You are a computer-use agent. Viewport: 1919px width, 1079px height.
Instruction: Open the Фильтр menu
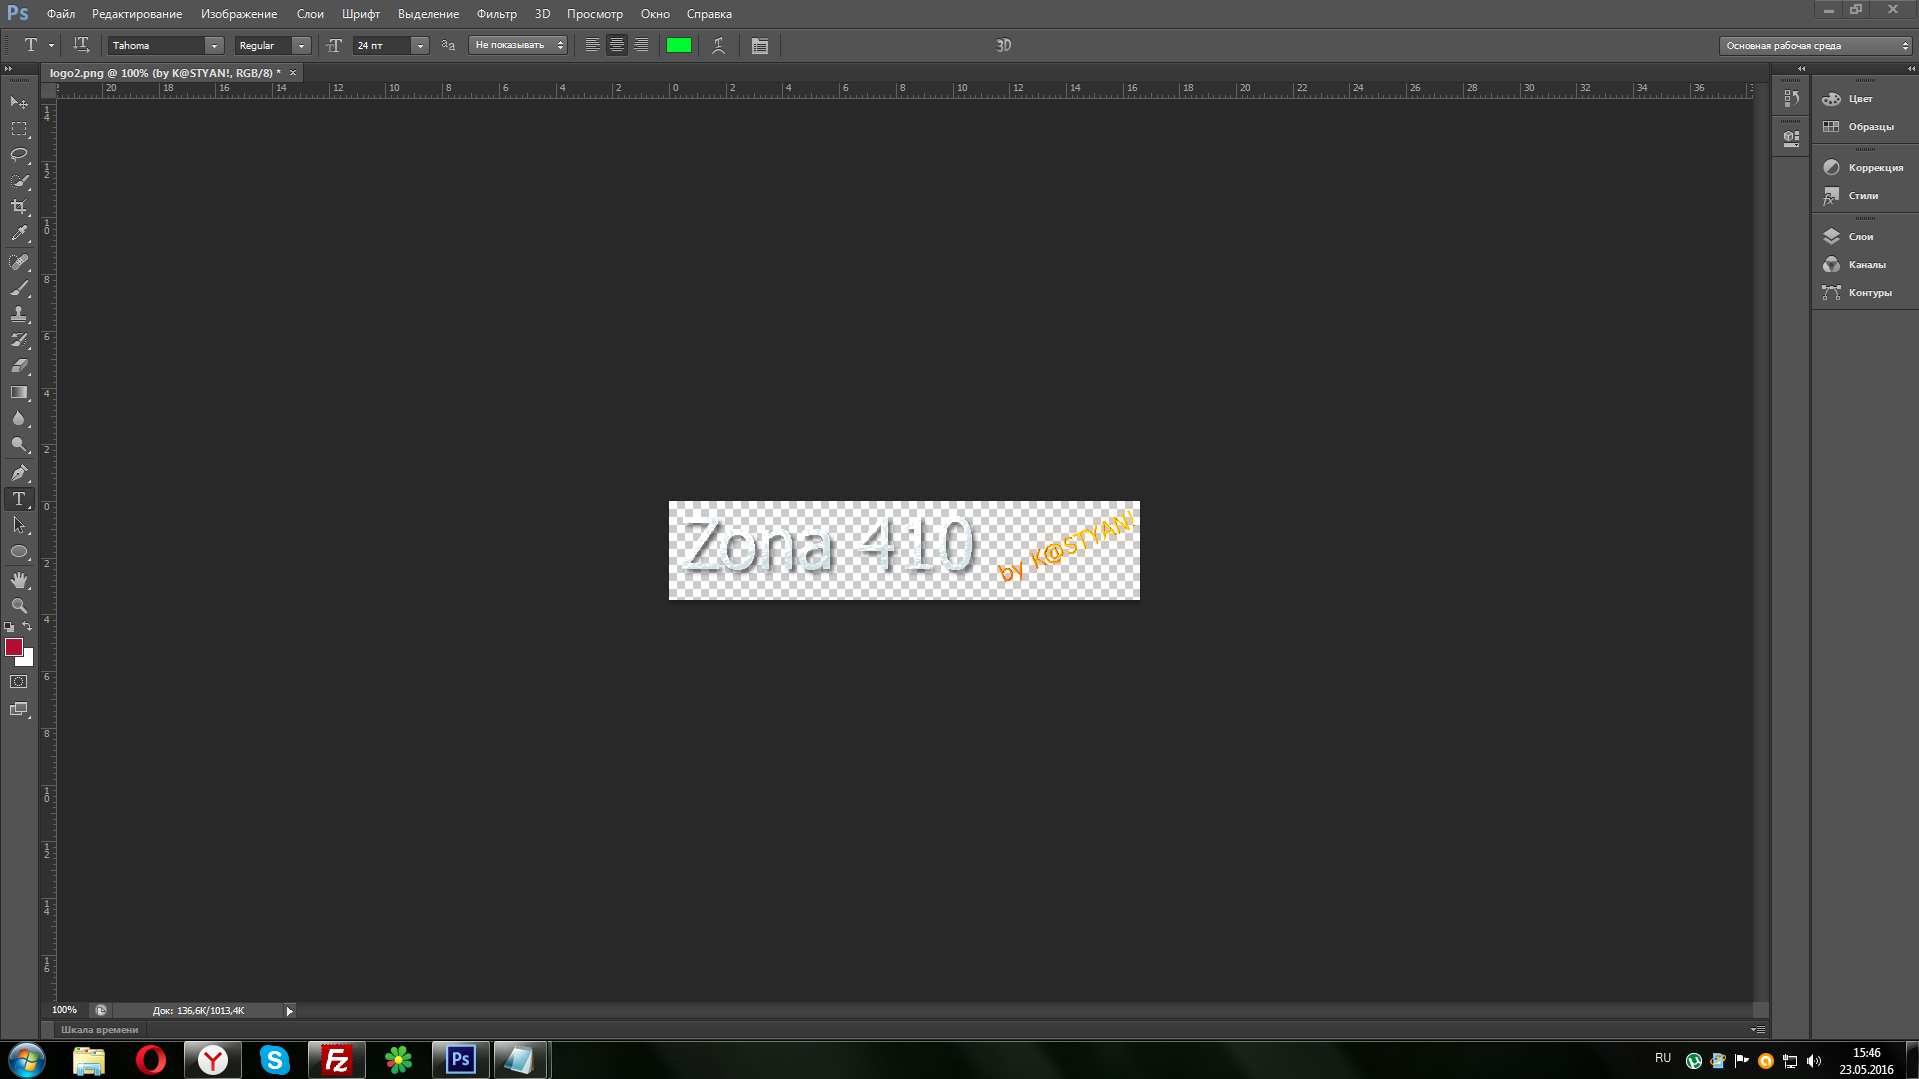point(496,14)
